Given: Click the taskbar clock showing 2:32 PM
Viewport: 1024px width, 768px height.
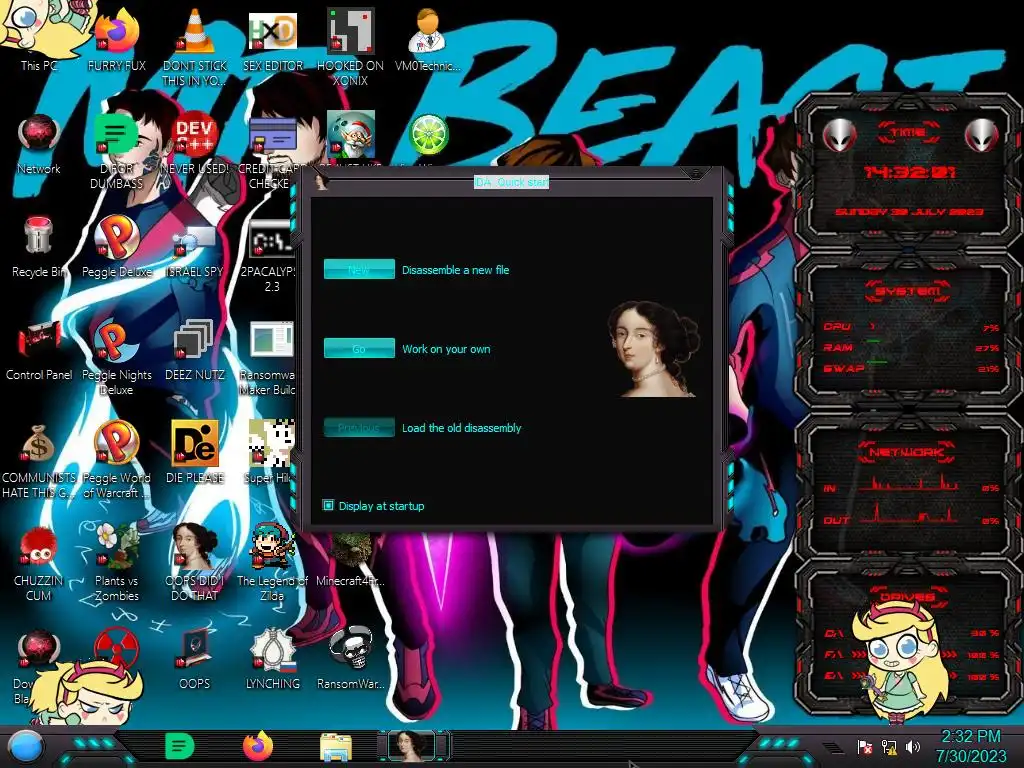Looking at the screenshot, I should (970, 746).
